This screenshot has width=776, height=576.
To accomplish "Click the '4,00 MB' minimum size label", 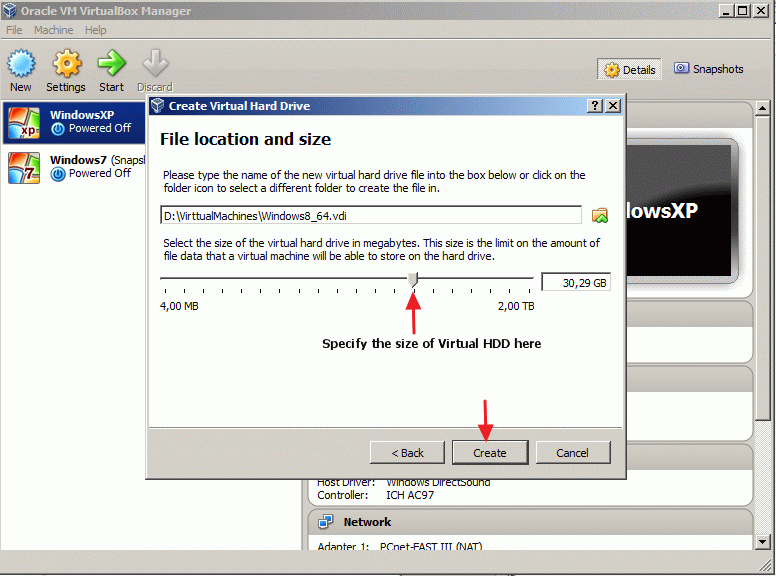I will coord(179,306).
